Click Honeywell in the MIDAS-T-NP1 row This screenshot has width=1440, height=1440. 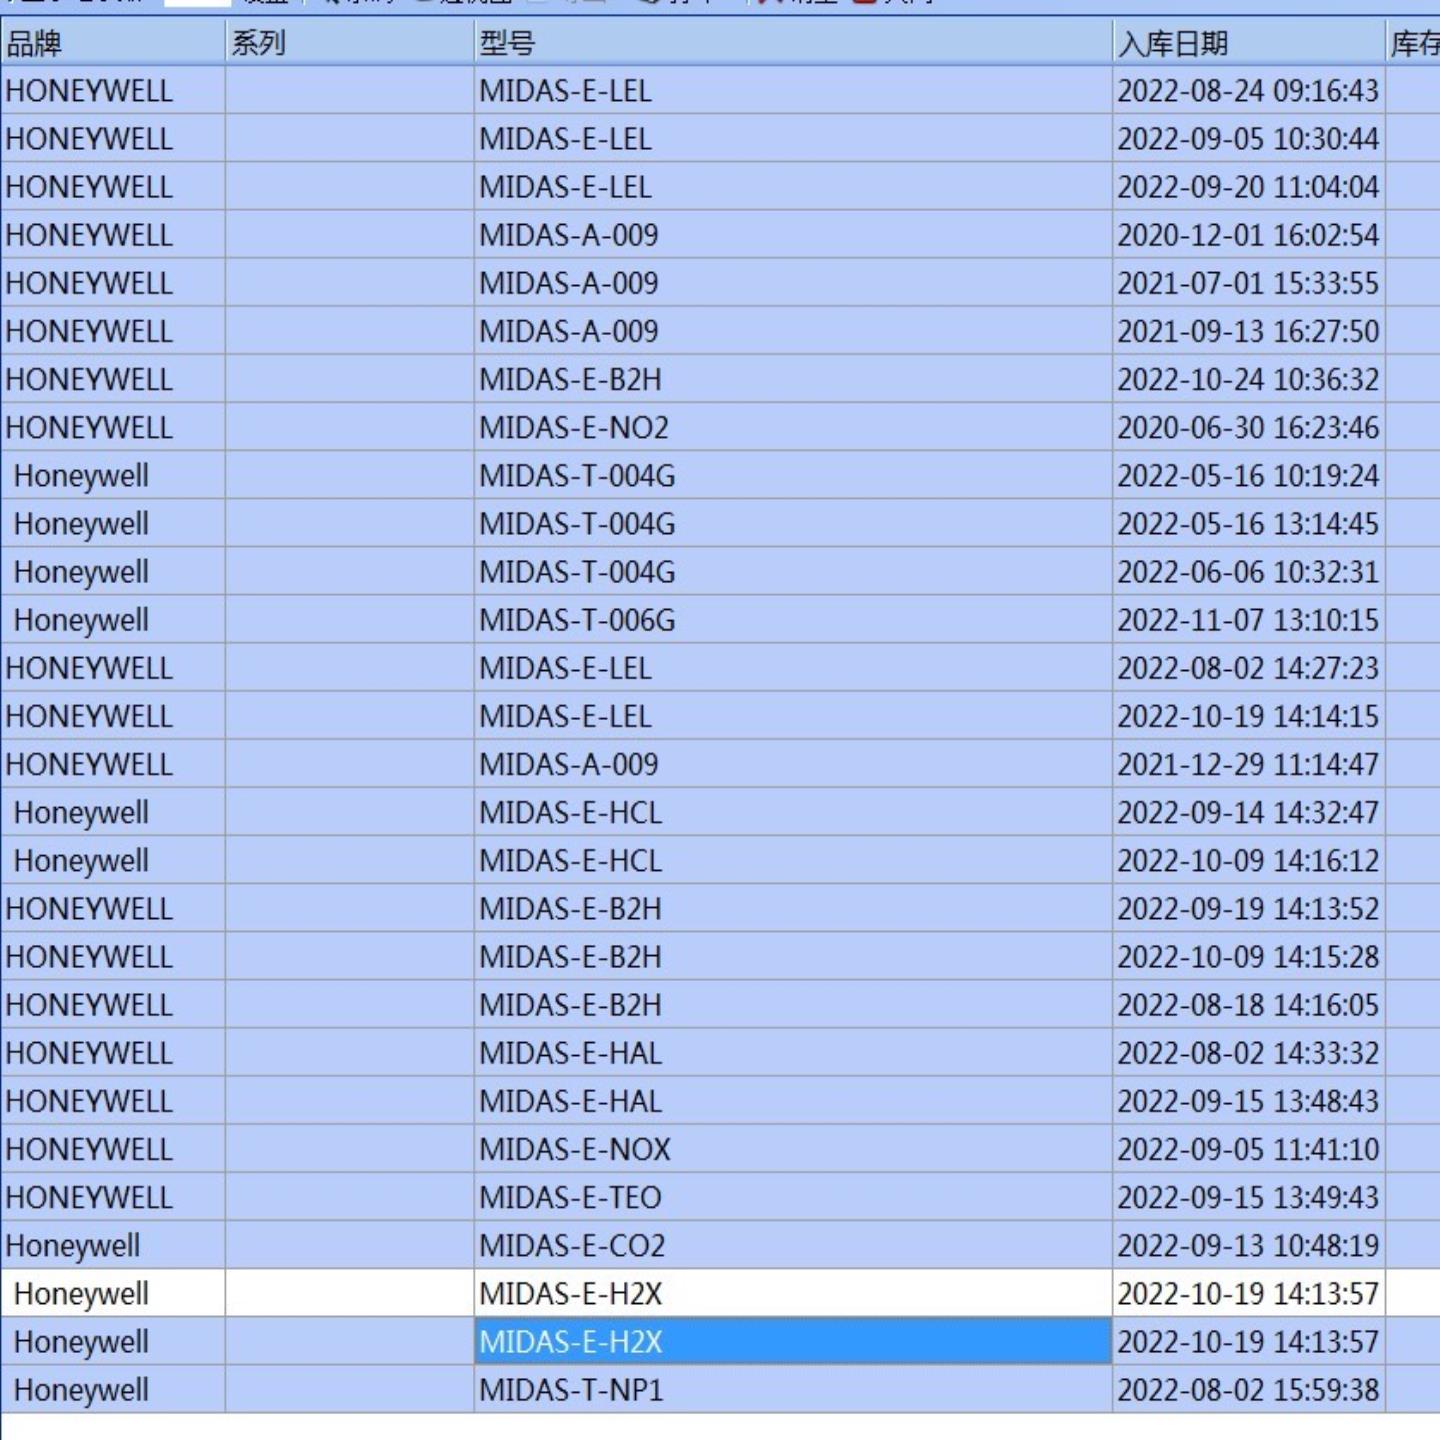click(113, 1390)
